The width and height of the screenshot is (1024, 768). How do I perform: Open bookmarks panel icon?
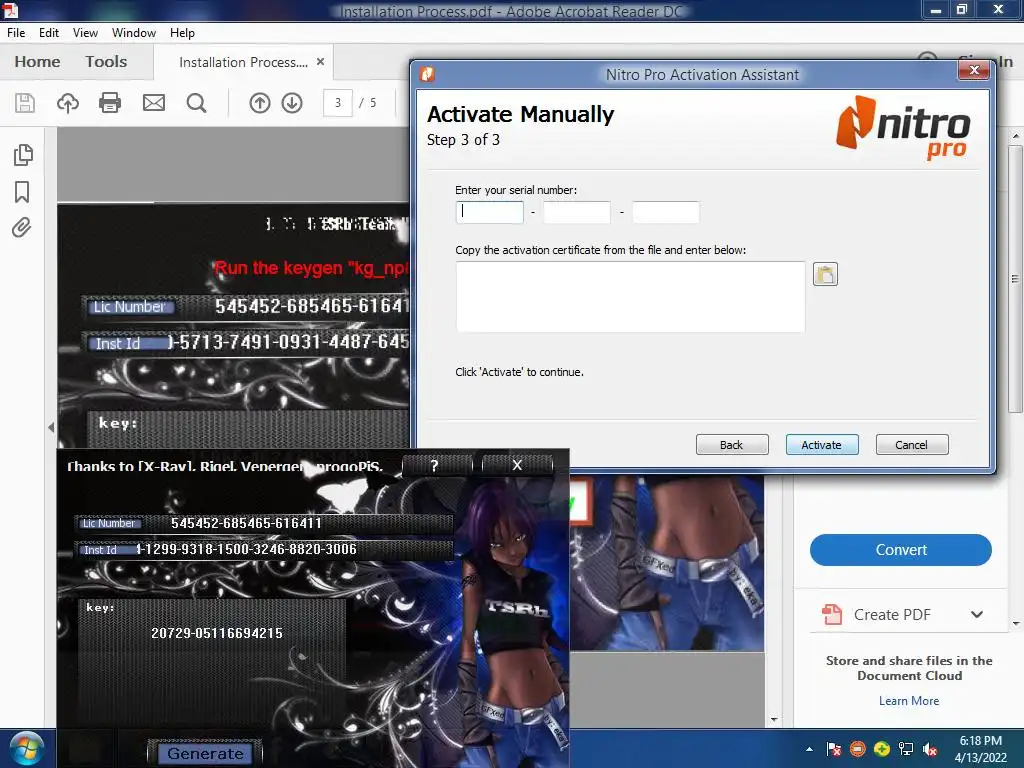point(22,191)
